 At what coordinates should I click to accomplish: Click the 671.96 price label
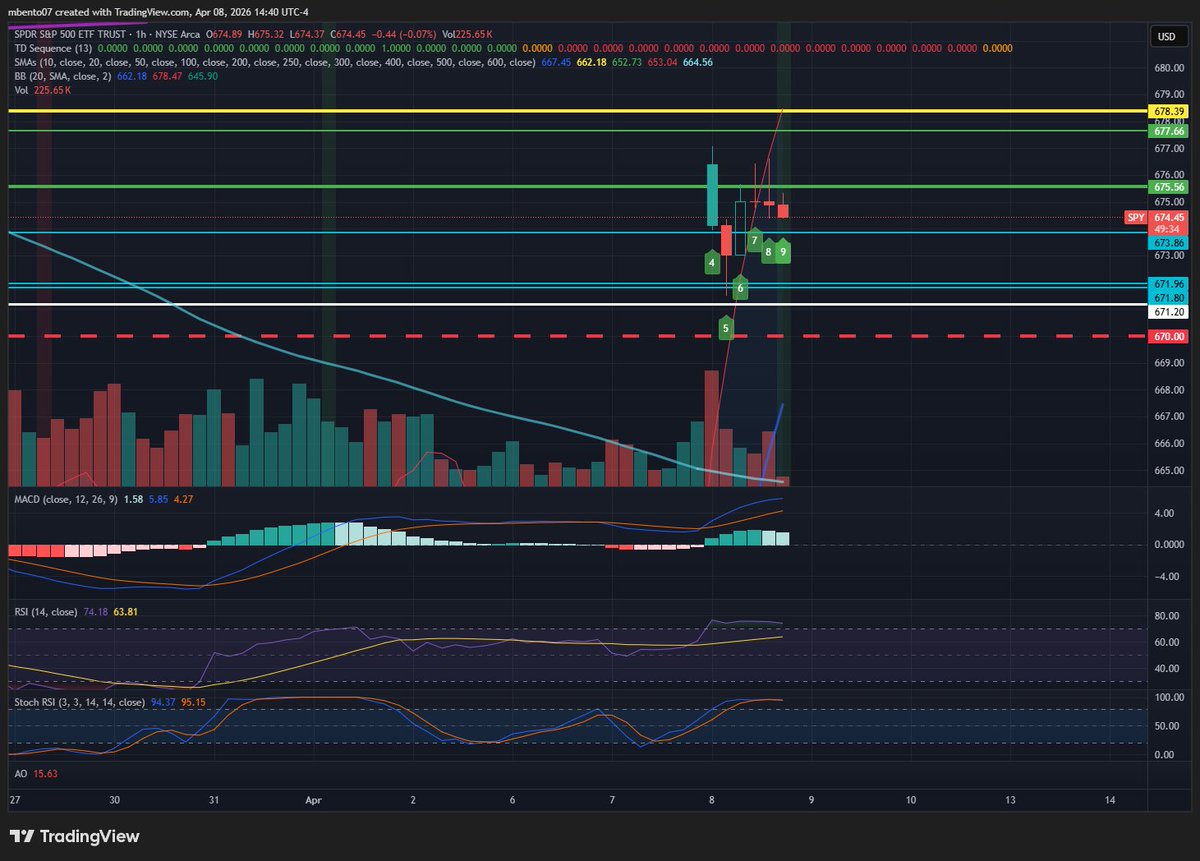tap(1169, 286)
